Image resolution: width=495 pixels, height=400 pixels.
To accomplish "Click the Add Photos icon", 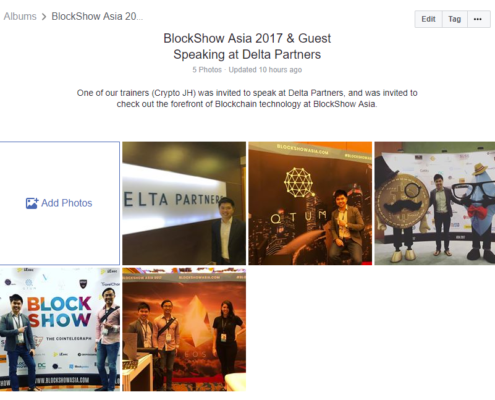I will (x=32, y=203).
